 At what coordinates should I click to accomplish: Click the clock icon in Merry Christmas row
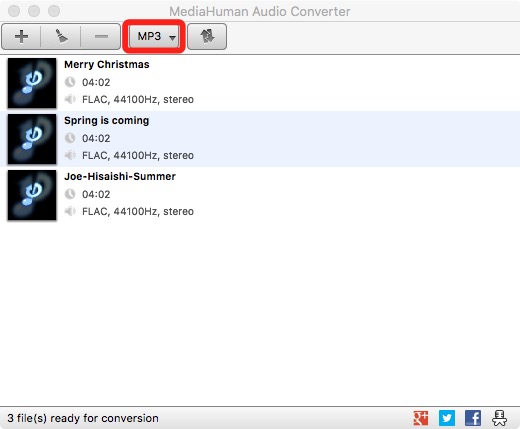pyautogui.click(x=70, y=82)
